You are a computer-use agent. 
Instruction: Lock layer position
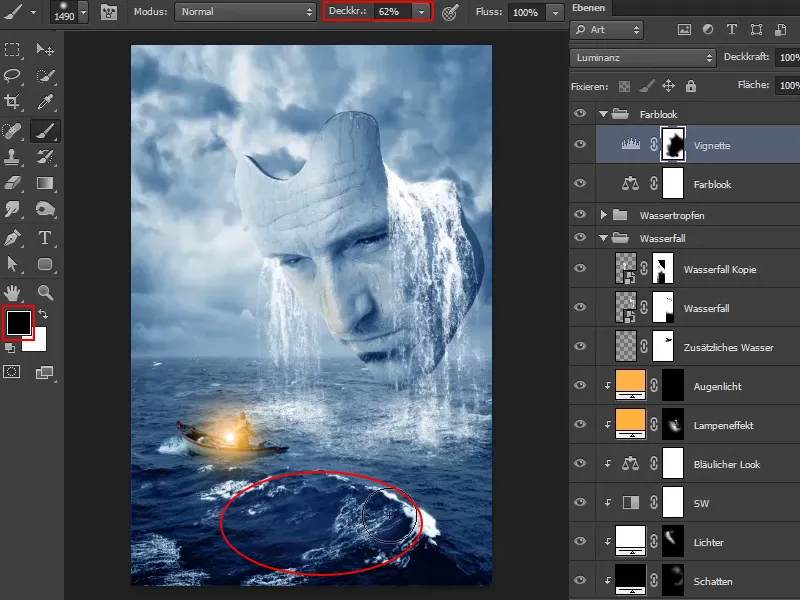(x=668, y=86)
